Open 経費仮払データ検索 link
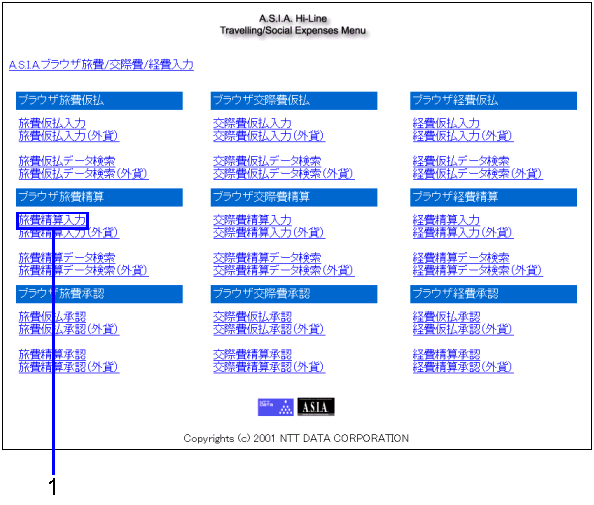This screenshot has height=505, width=594. click(x=461, y=161)
